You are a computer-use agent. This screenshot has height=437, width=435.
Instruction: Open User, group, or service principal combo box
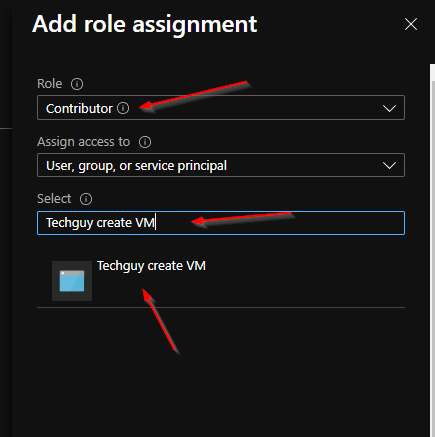click(221, 165)
